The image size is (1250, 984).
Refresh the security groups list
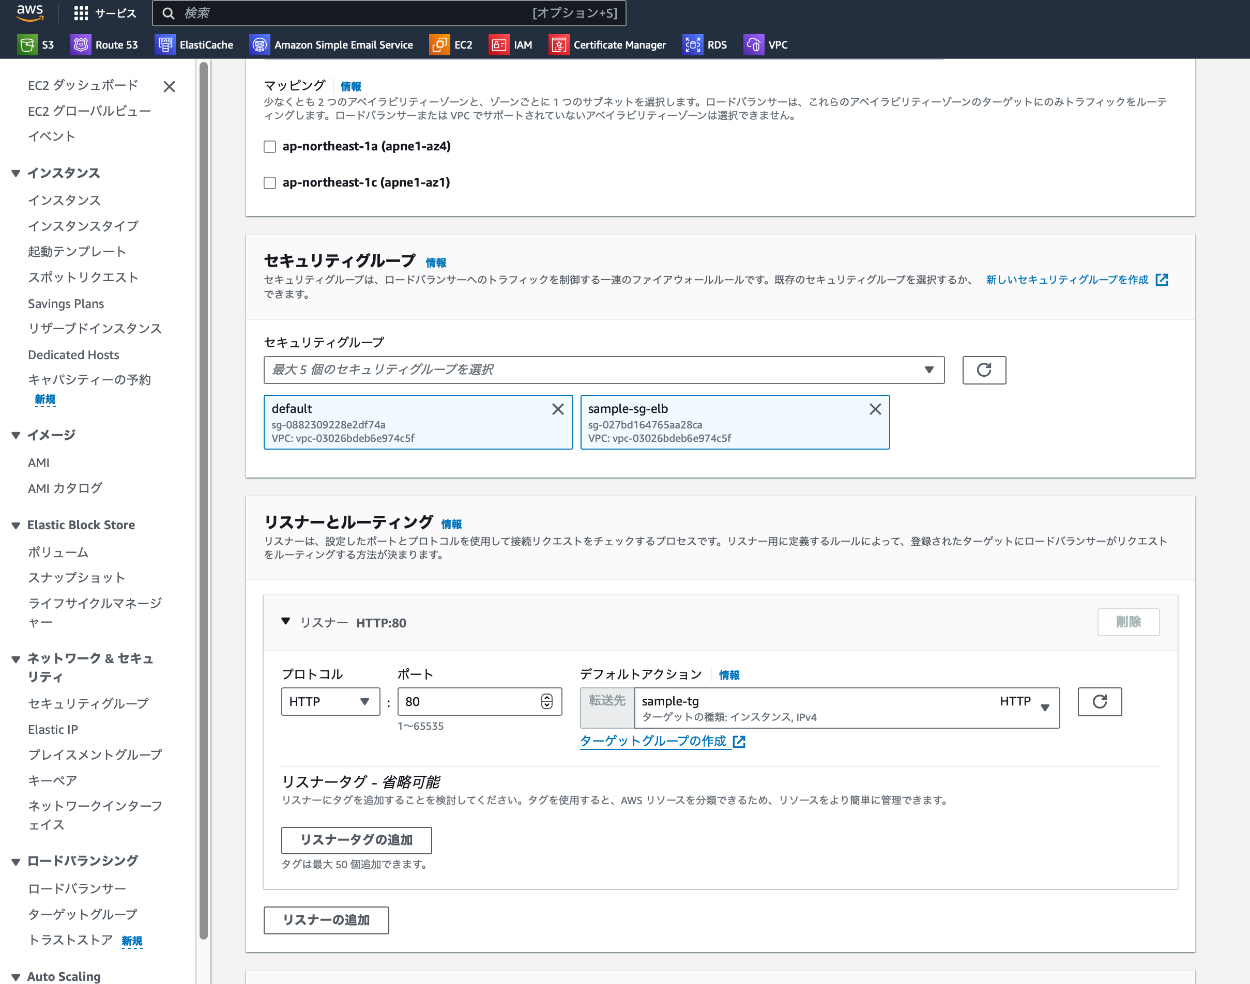(984, 370)
